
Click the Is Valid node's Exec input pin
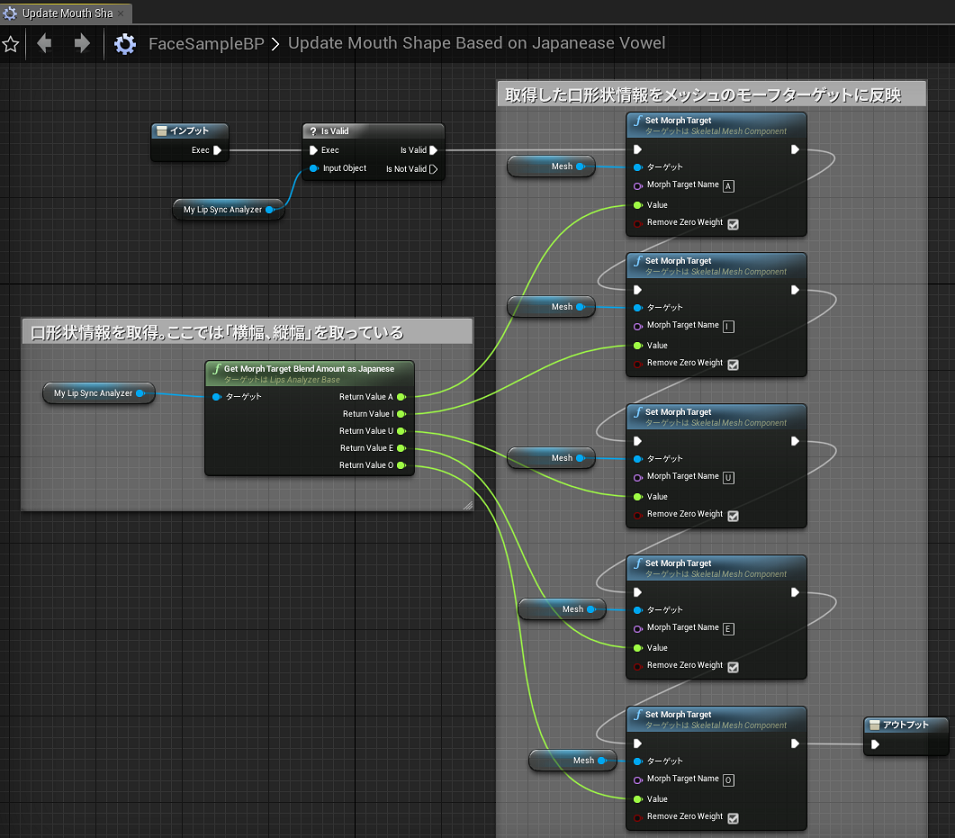point(313,150)
